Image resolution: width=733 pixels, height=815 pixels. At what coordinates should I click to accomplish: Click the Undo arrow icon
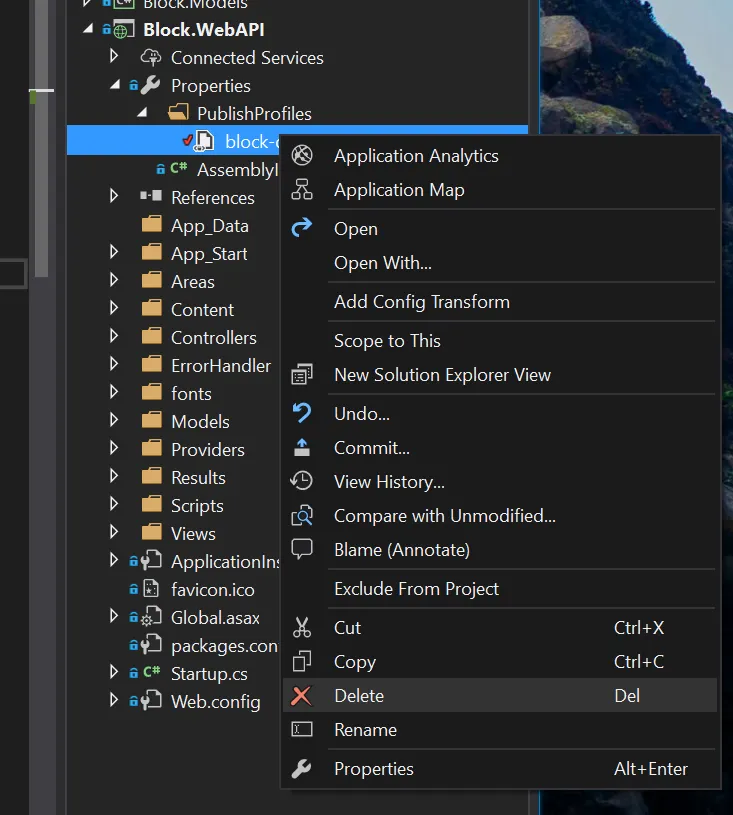[x=302, y=414]
